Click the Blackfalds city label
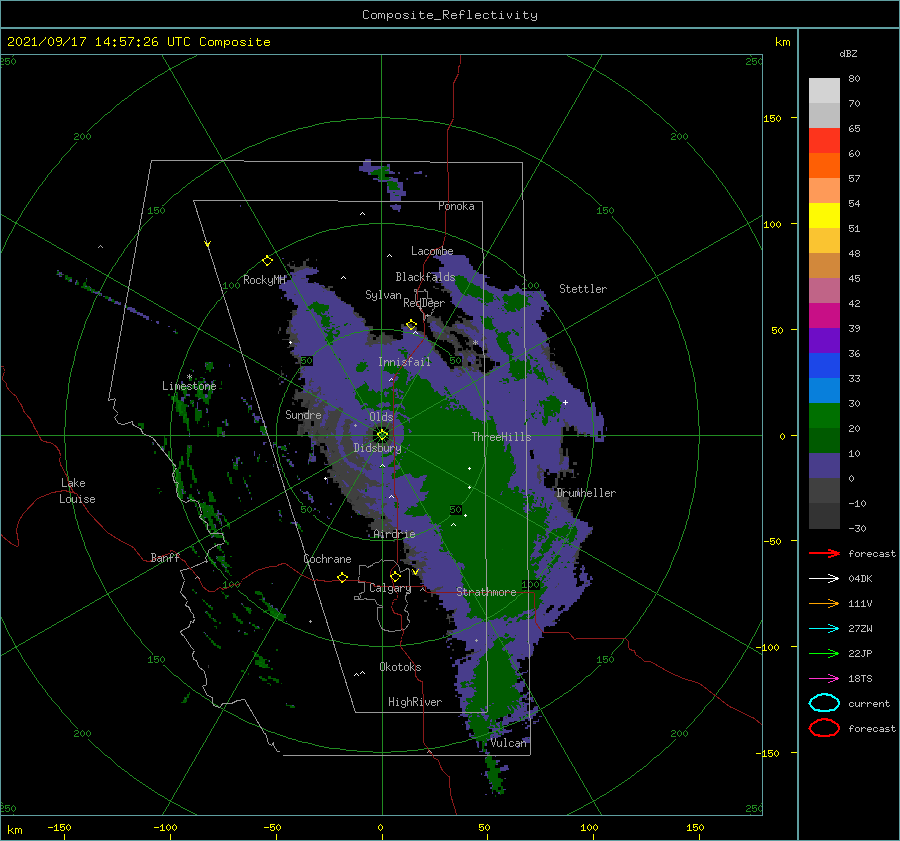The image size is (900, 841). (425, 277)
